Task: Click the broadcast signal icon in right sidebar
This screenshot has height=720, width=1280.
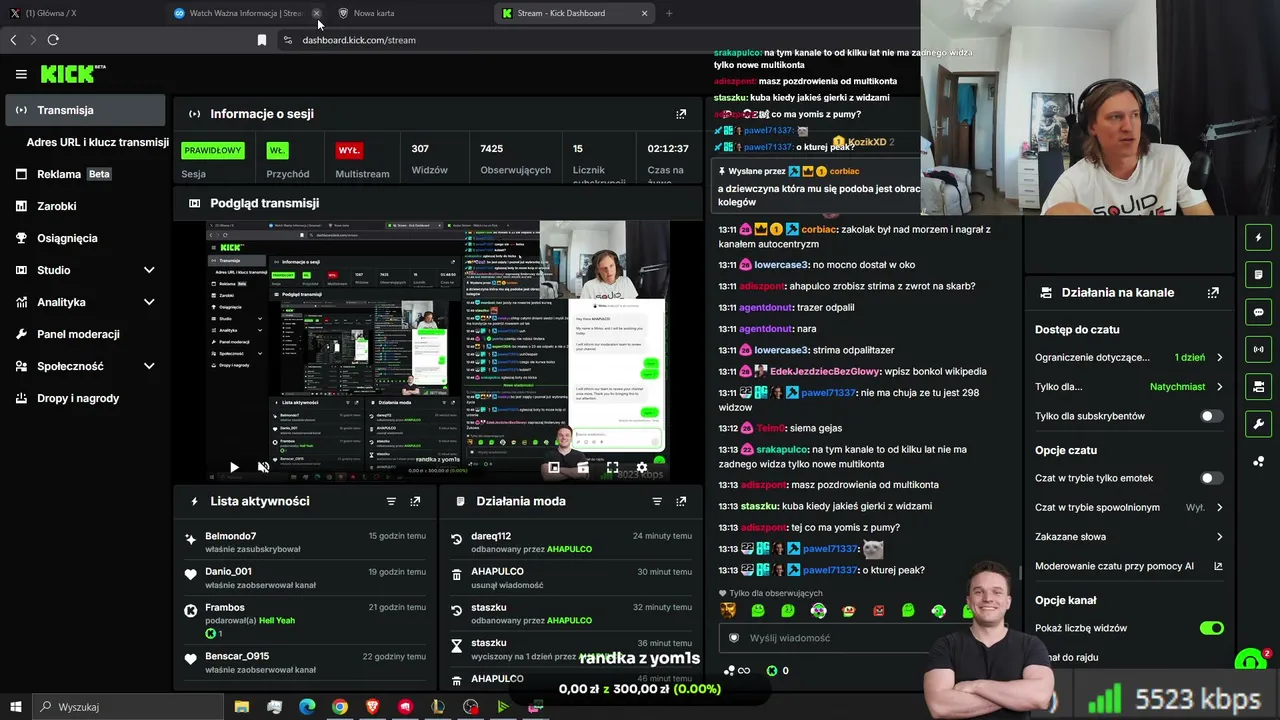Action: (1258, 349)
